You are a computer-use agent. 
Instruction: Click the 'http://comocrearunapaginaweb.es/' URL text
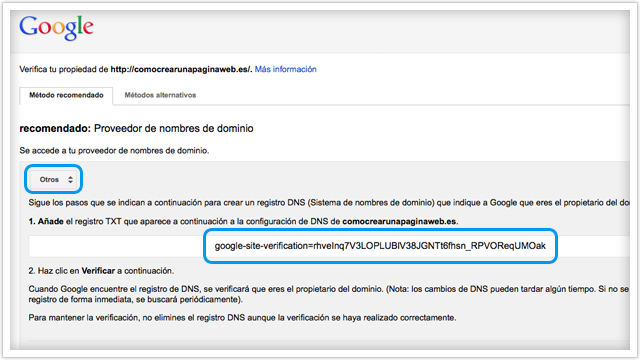180,69
